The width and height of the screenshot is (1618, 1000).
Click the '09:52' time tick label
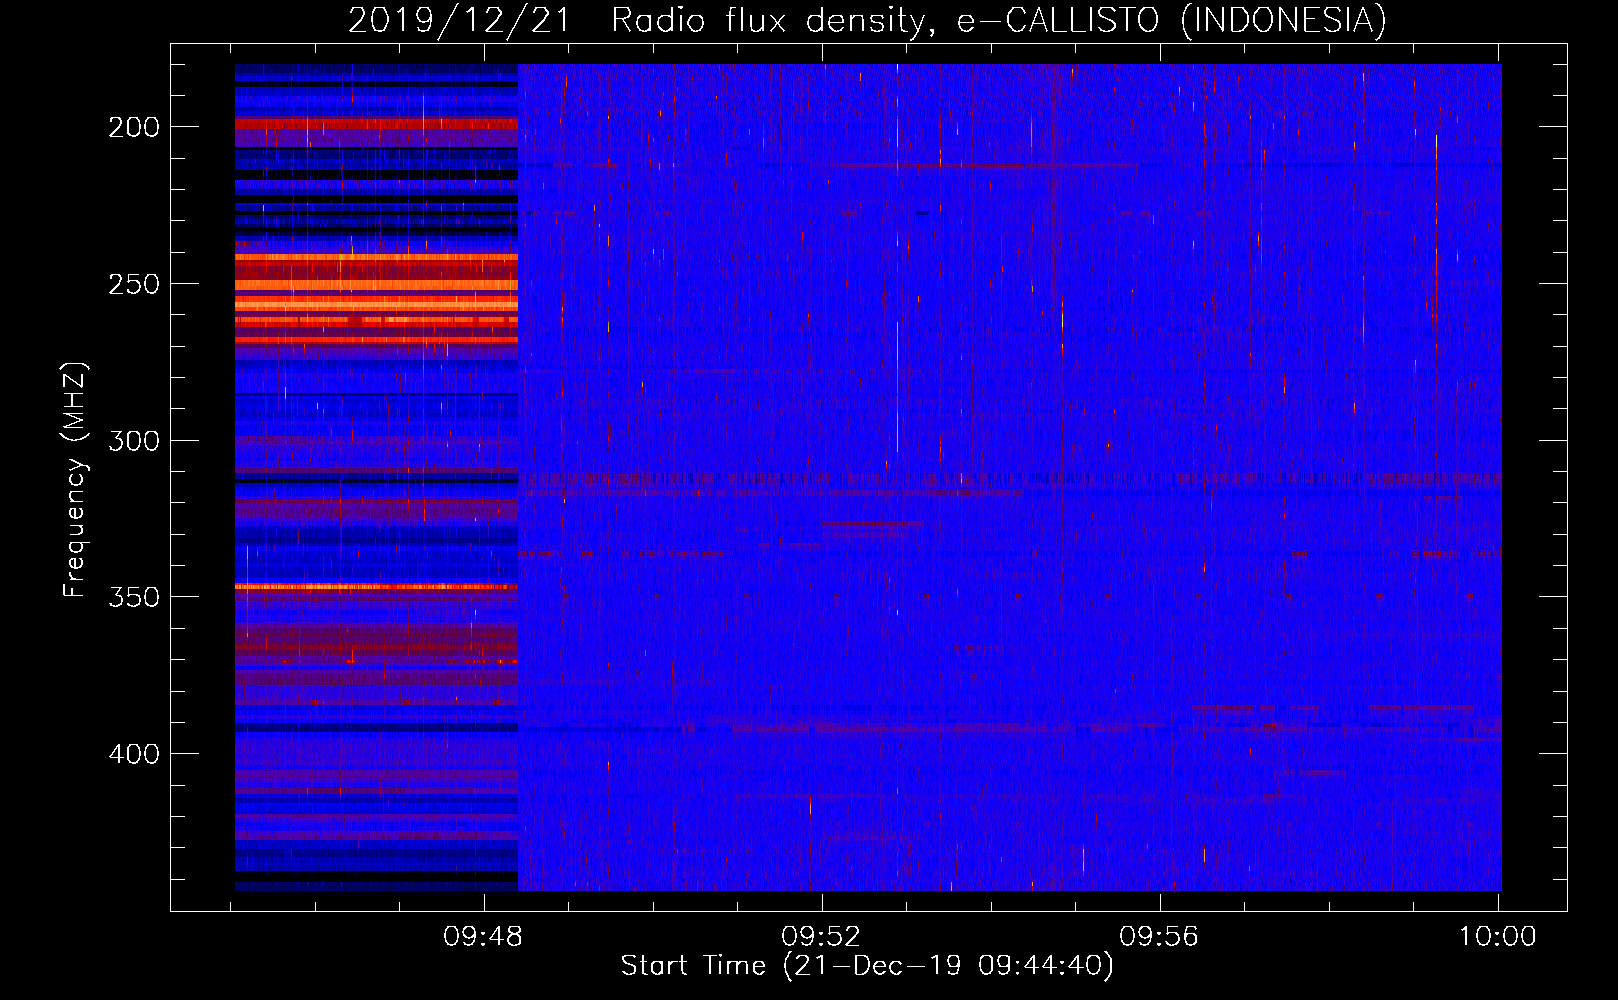pos(821,937)
